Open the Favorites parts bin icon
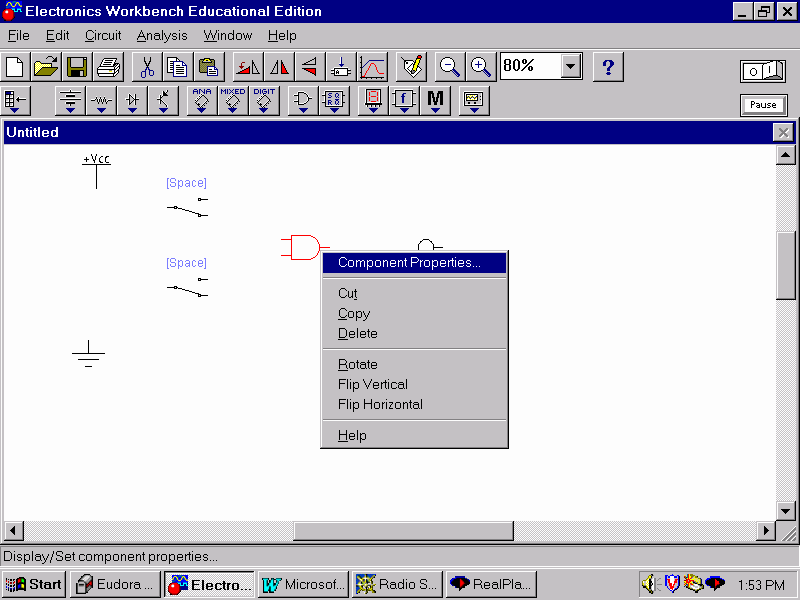Screen dimensions: 800x600 click(x=15, y=101)
